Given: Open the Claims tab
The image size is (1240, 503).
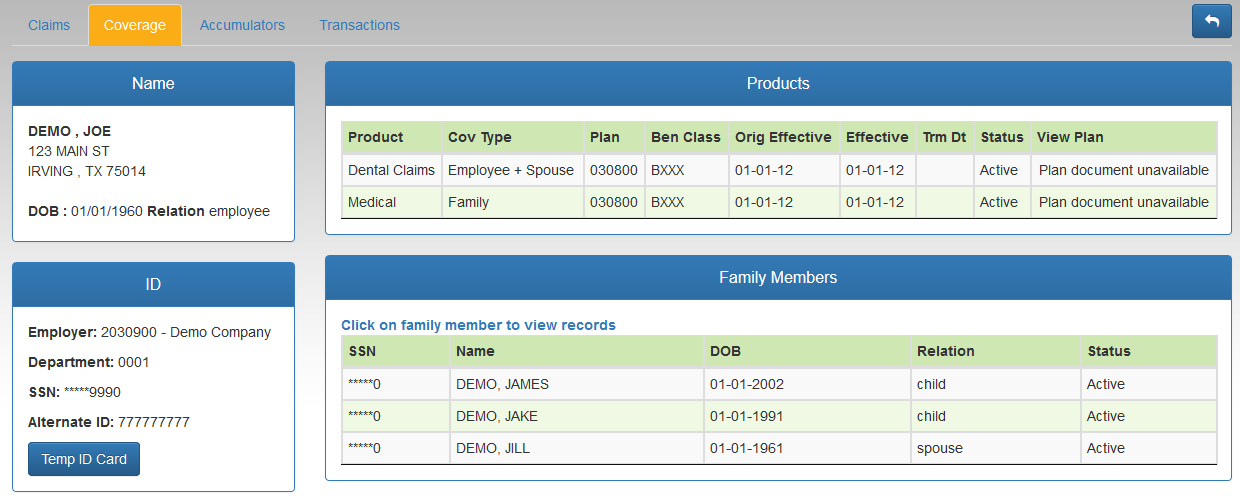Looking at the screenshot, I should pos(49,25).
